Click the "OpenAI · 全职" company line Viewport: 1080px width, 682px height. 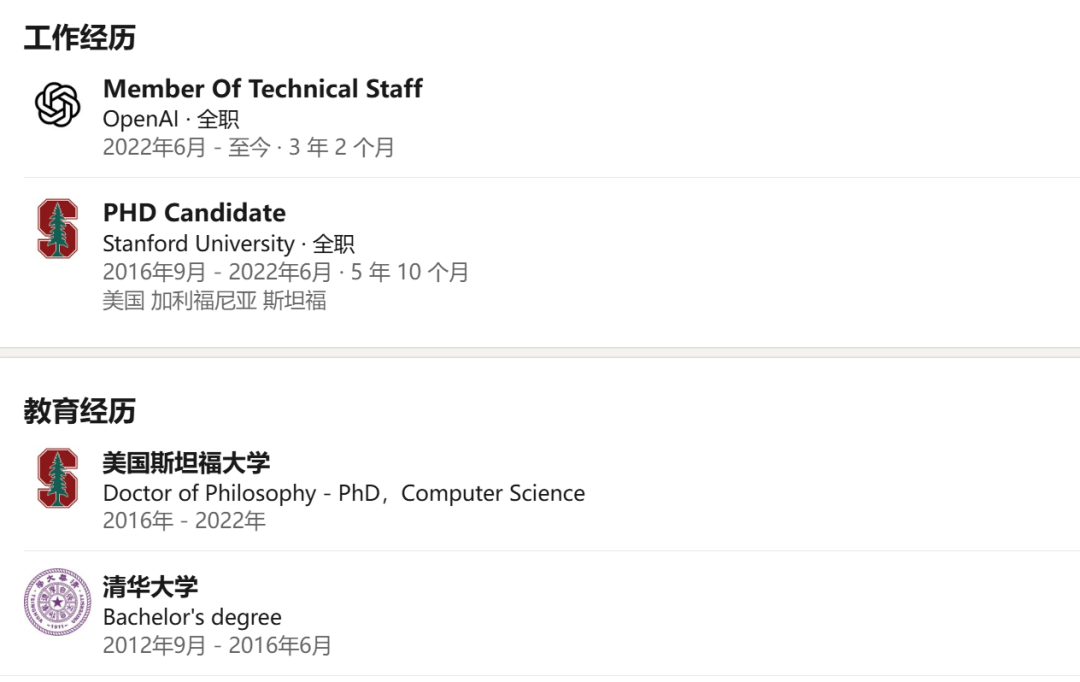click(x=171, y=119)
